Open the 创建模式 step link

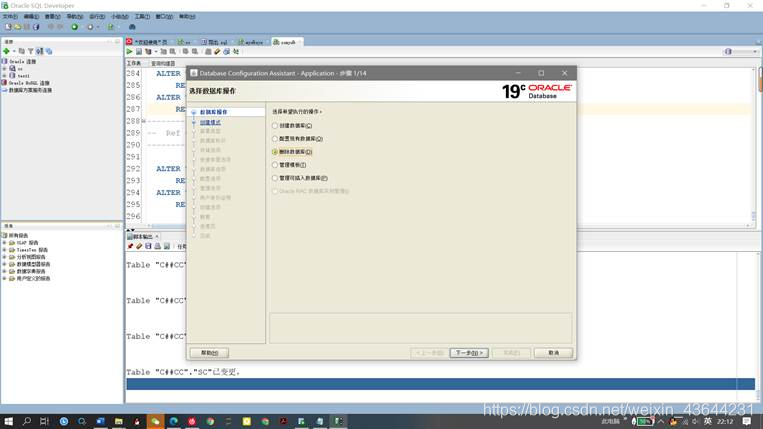point(210,123)
